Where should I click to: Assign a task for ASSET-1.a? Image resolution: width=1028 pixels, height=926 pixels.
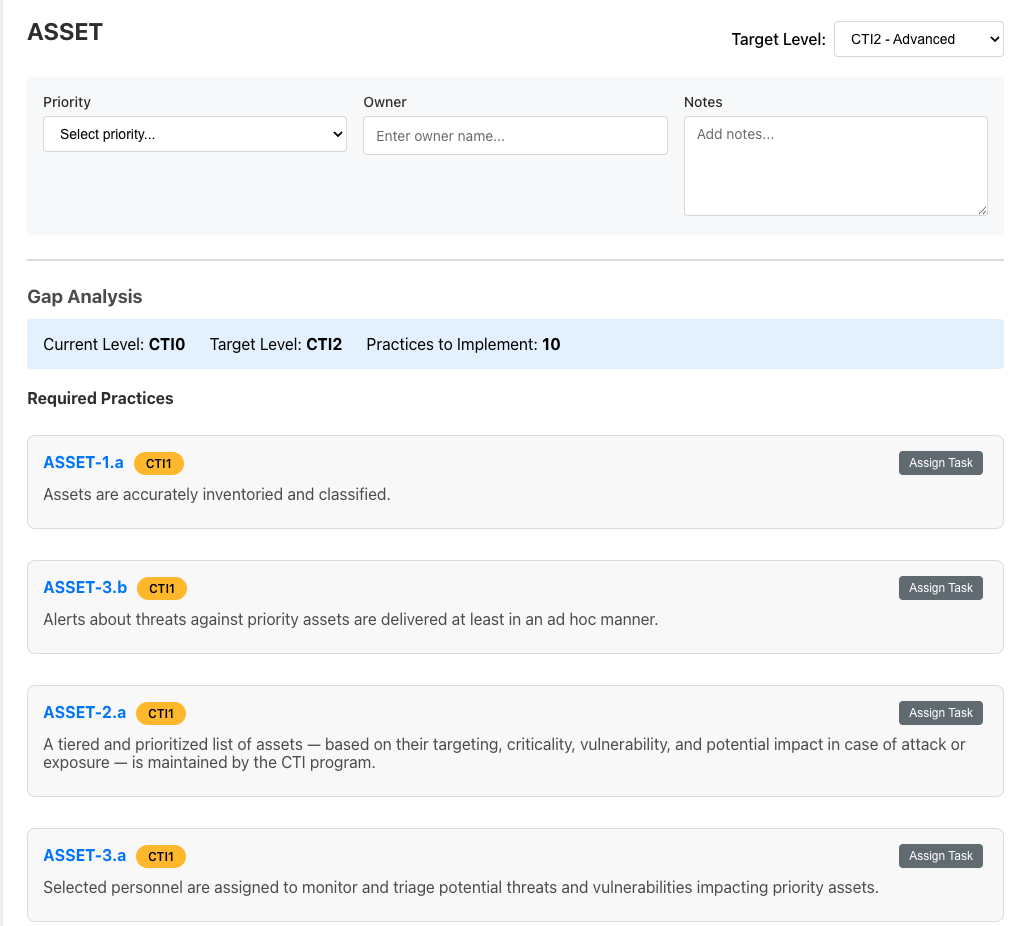point(940,463)
